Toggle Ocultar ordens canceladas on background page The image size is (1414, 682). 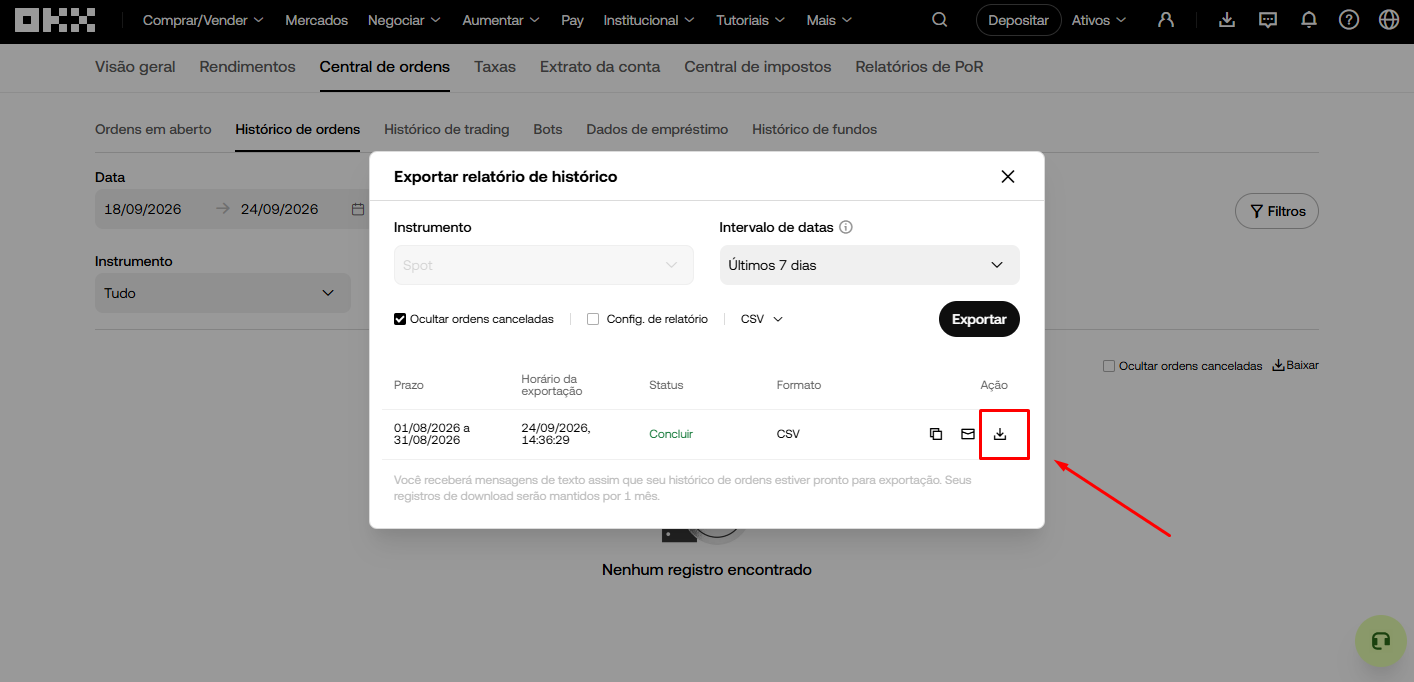click(1108, 366)
